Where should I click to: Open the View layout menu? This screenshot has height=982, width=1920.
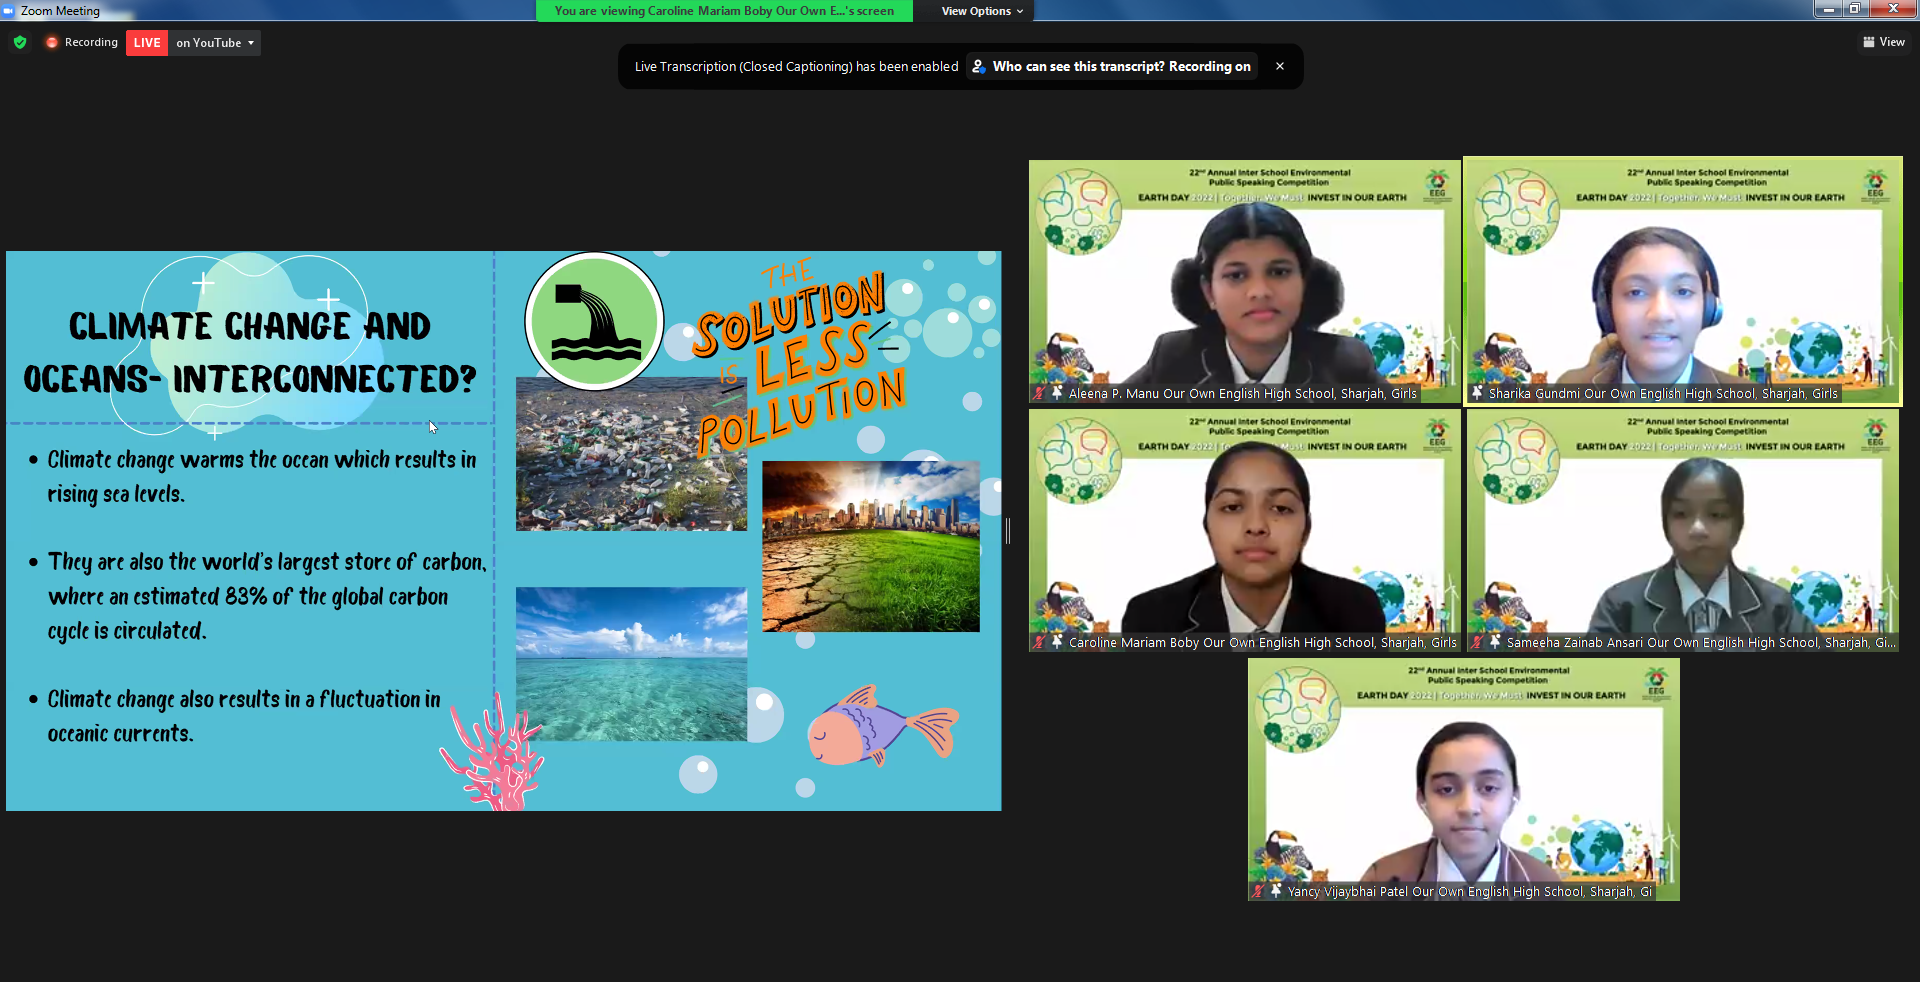[1884, 42]
